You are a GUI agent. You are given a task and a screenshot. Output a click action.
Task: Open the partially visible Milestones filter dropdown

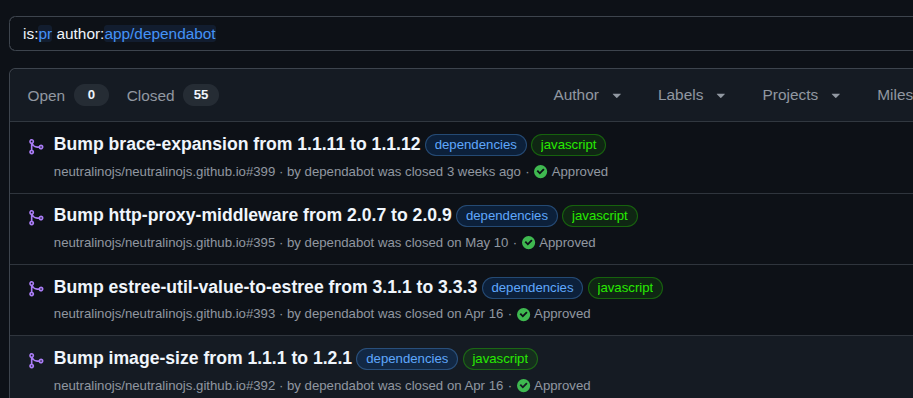[895, 95]
